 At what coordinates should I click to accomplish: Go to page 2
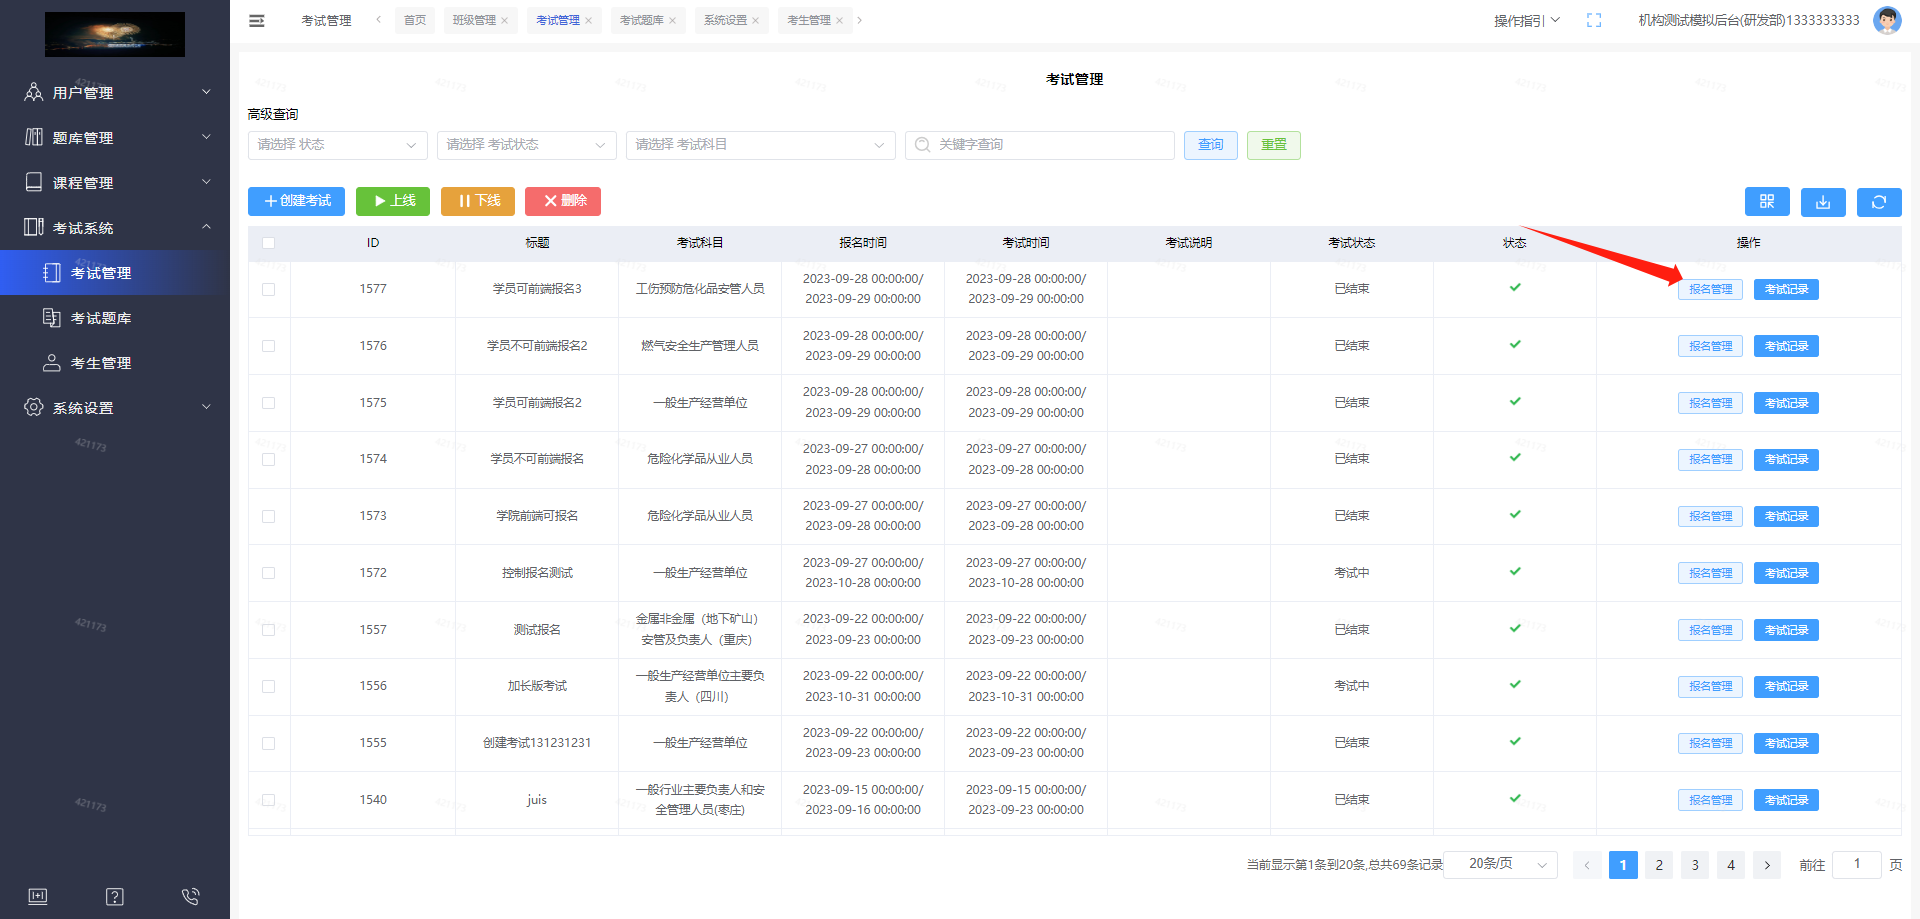pos(1659,865)
